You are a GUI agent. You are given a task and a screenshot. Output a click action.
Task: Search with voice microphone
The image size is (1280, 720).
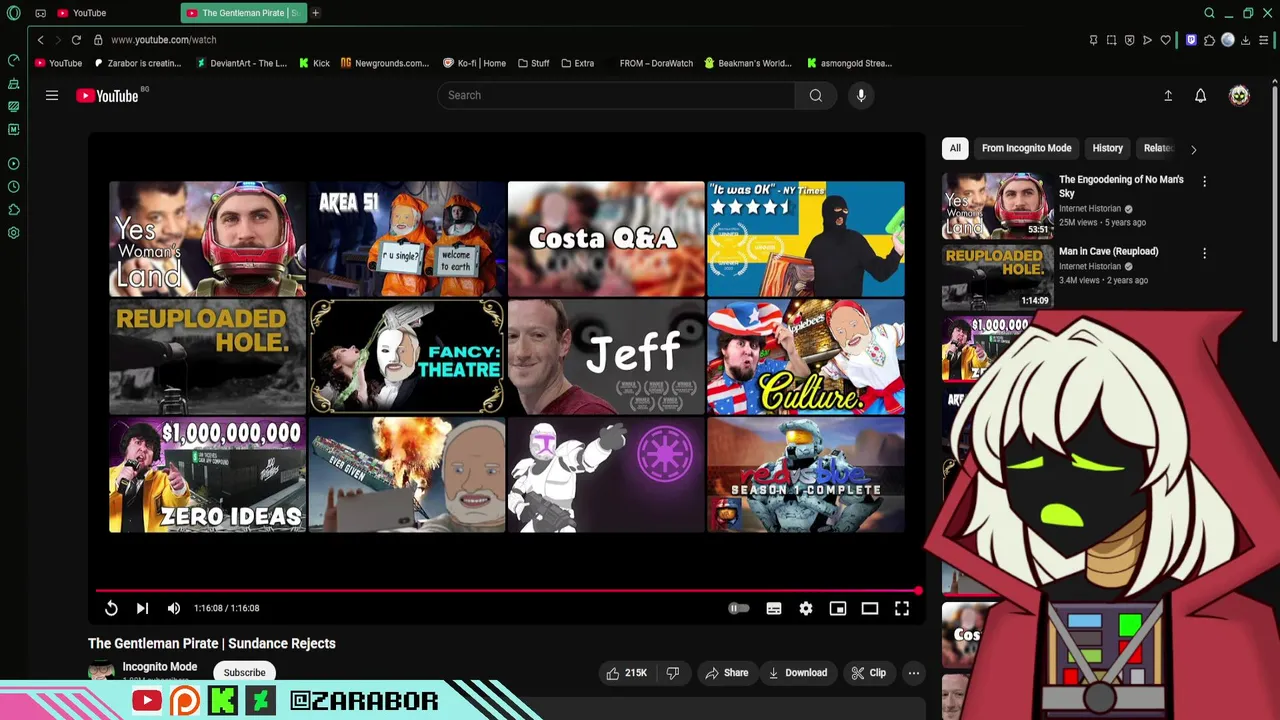861,95
